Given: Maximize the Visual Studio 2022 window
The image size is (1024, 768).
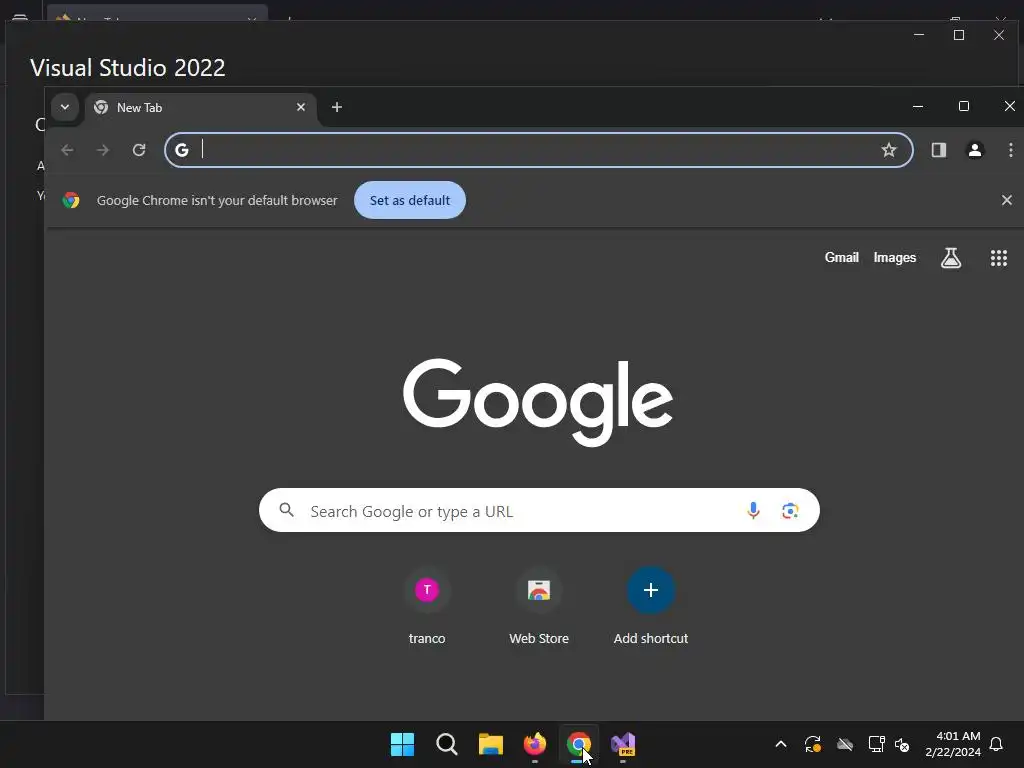Looking at the screenshot, I should pos(959,35).
